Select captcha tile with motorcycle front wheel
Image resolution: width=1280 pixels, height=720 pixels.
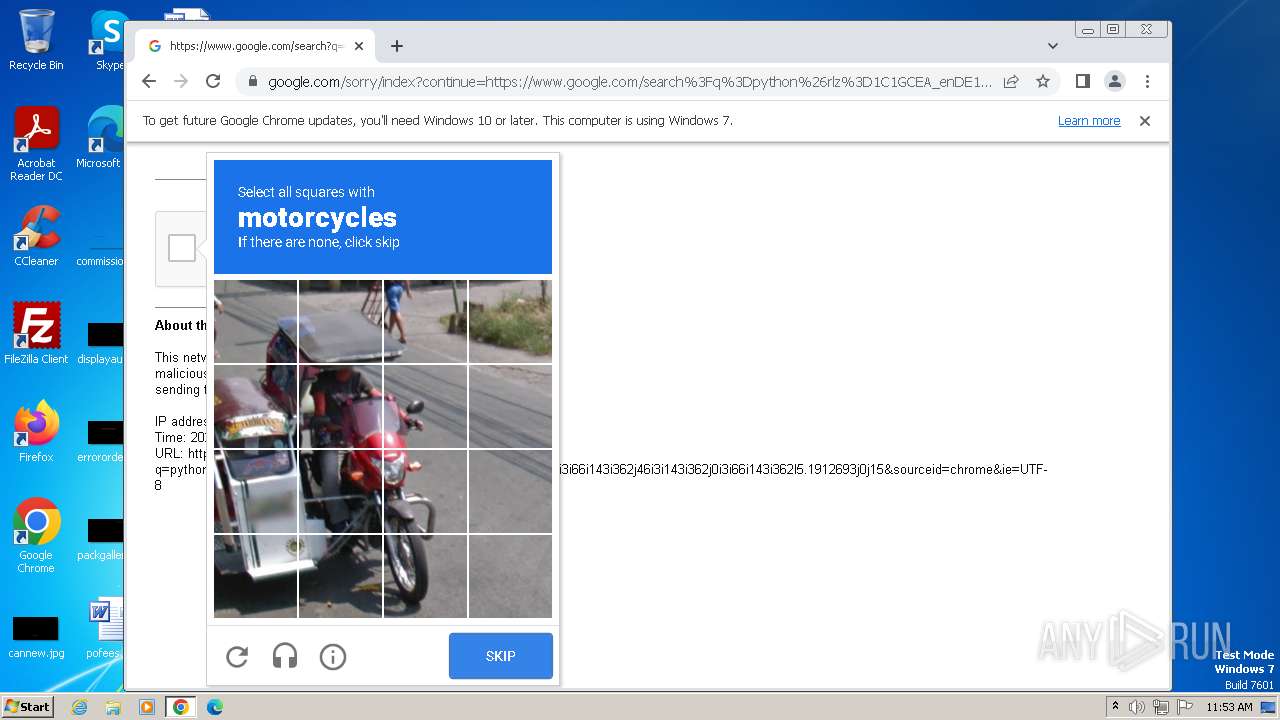[425, 576]
